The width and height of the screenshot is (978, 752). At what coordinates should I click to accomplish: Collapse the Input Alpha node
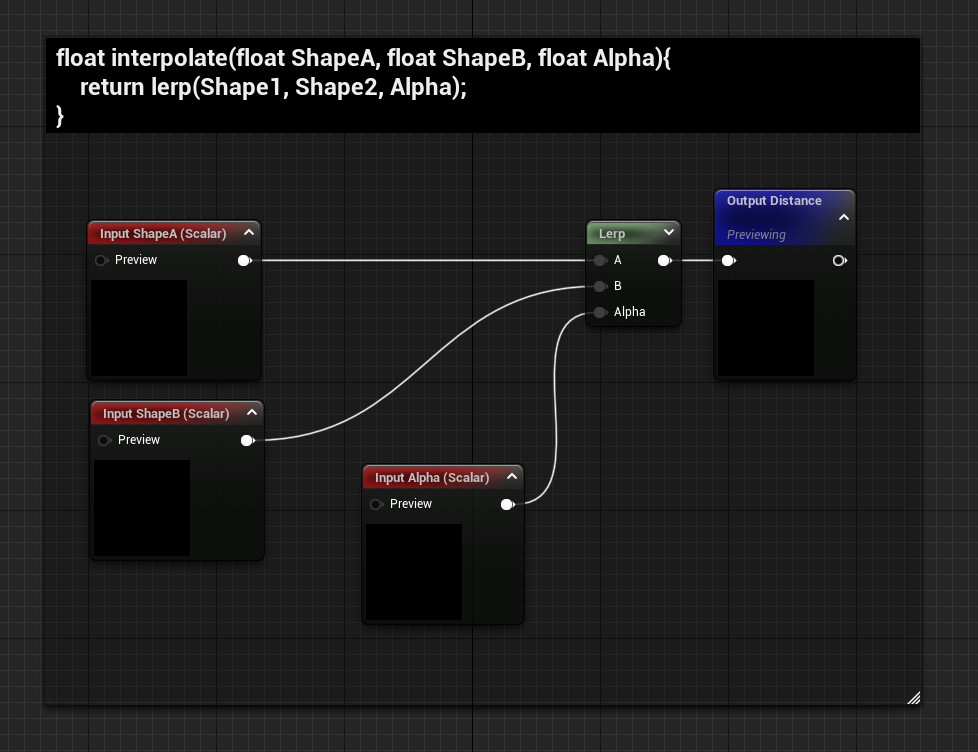click(x=513, y=477)
